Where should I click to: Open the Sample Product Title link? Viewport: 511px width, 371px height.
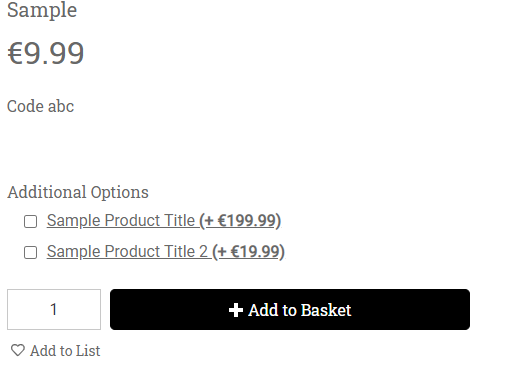click(121, 221)
